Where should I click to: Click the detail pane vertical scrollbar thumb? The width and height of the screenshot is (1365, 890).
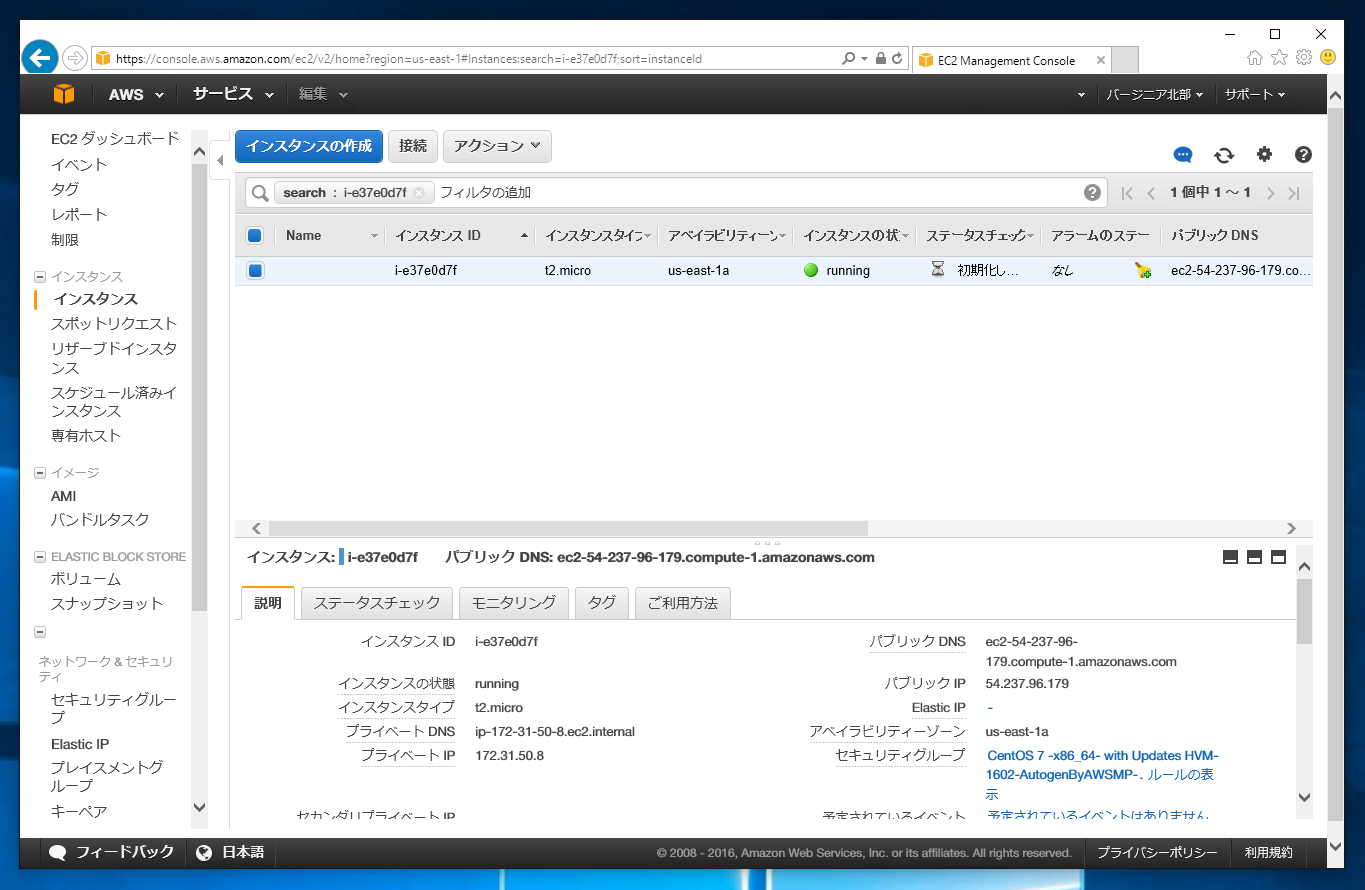point(1304,610)
